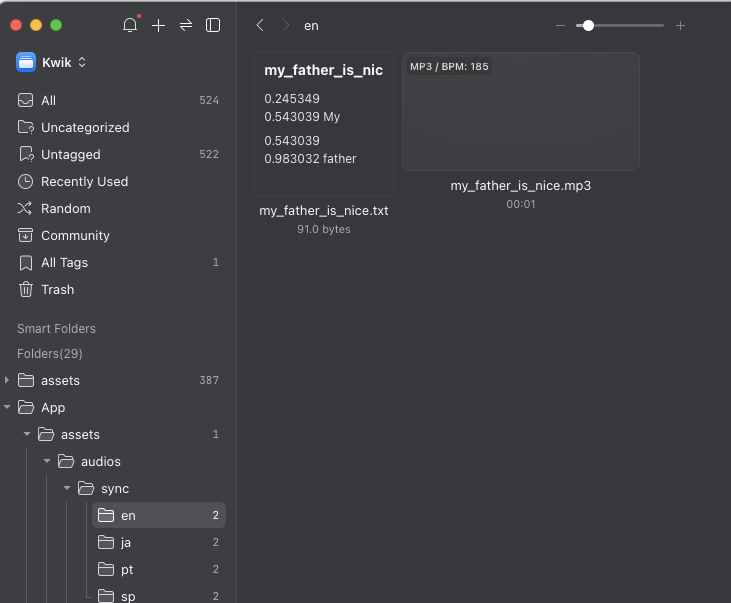Click the 00:01 duration label
The width and height of the screenshot is (731, 603).
click(x=521, y=204)
